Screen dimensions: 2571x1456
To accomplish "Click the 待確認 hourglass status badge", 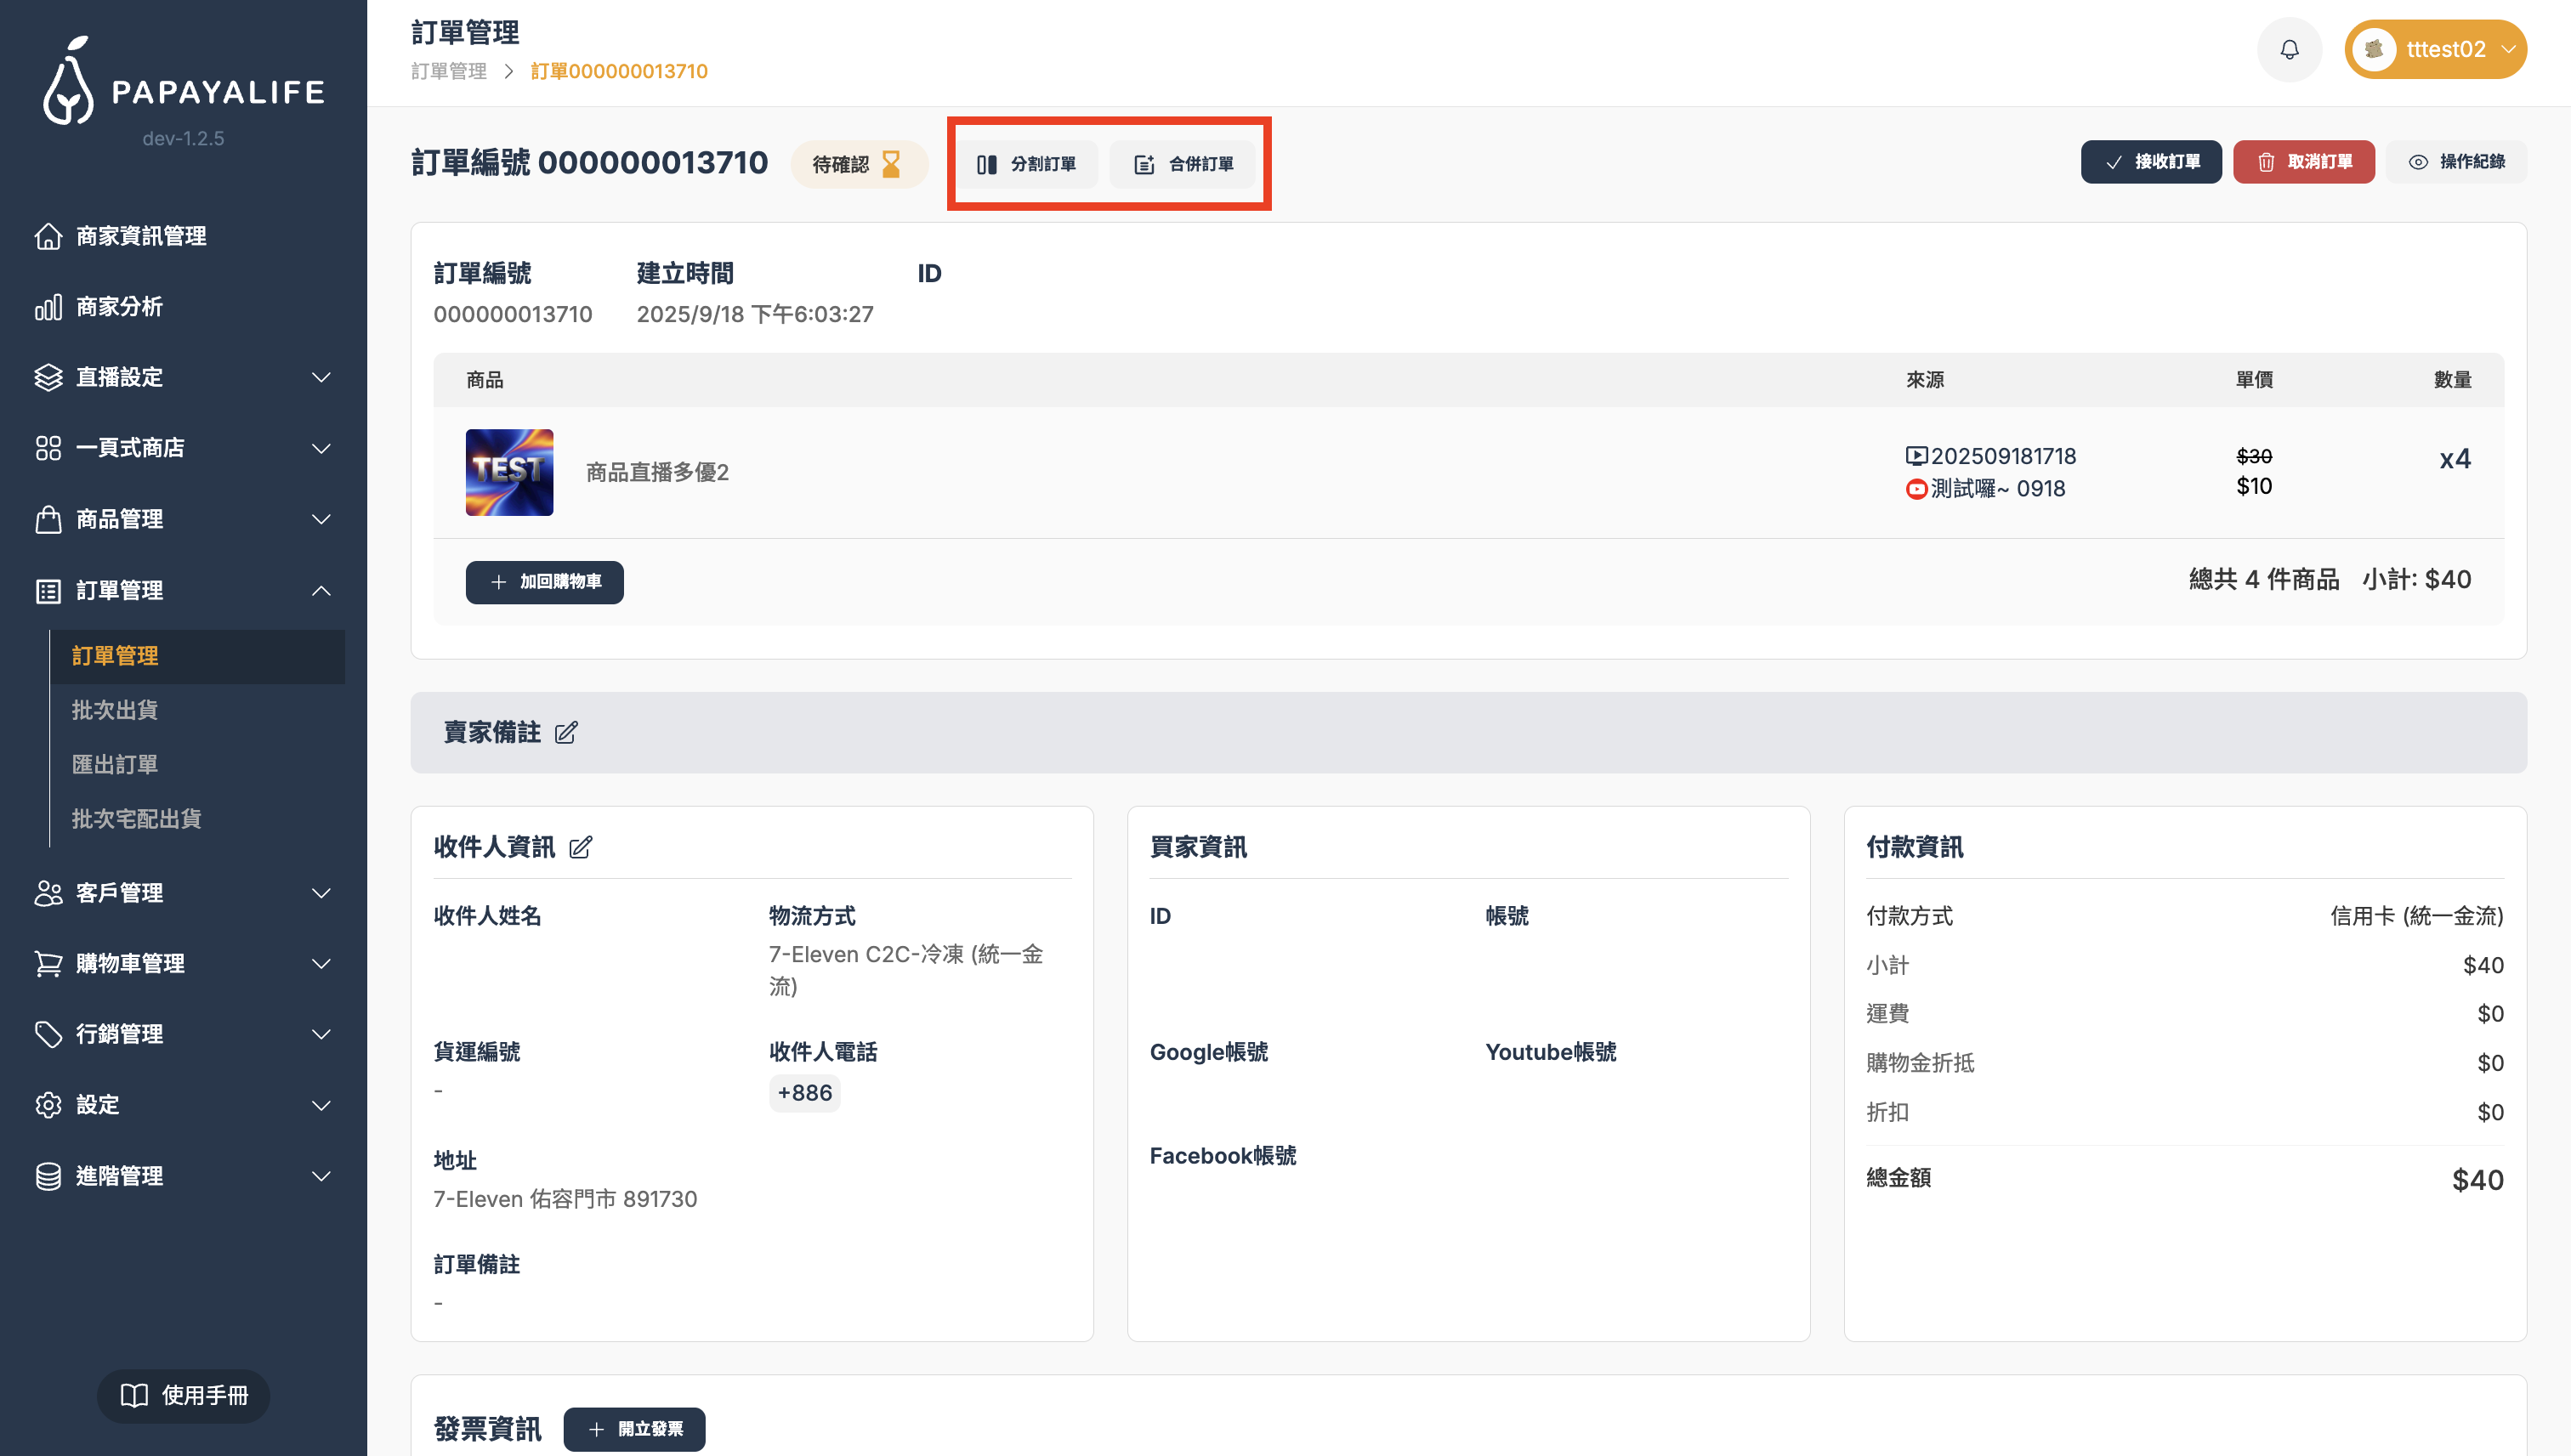I will tap(858, 164).
